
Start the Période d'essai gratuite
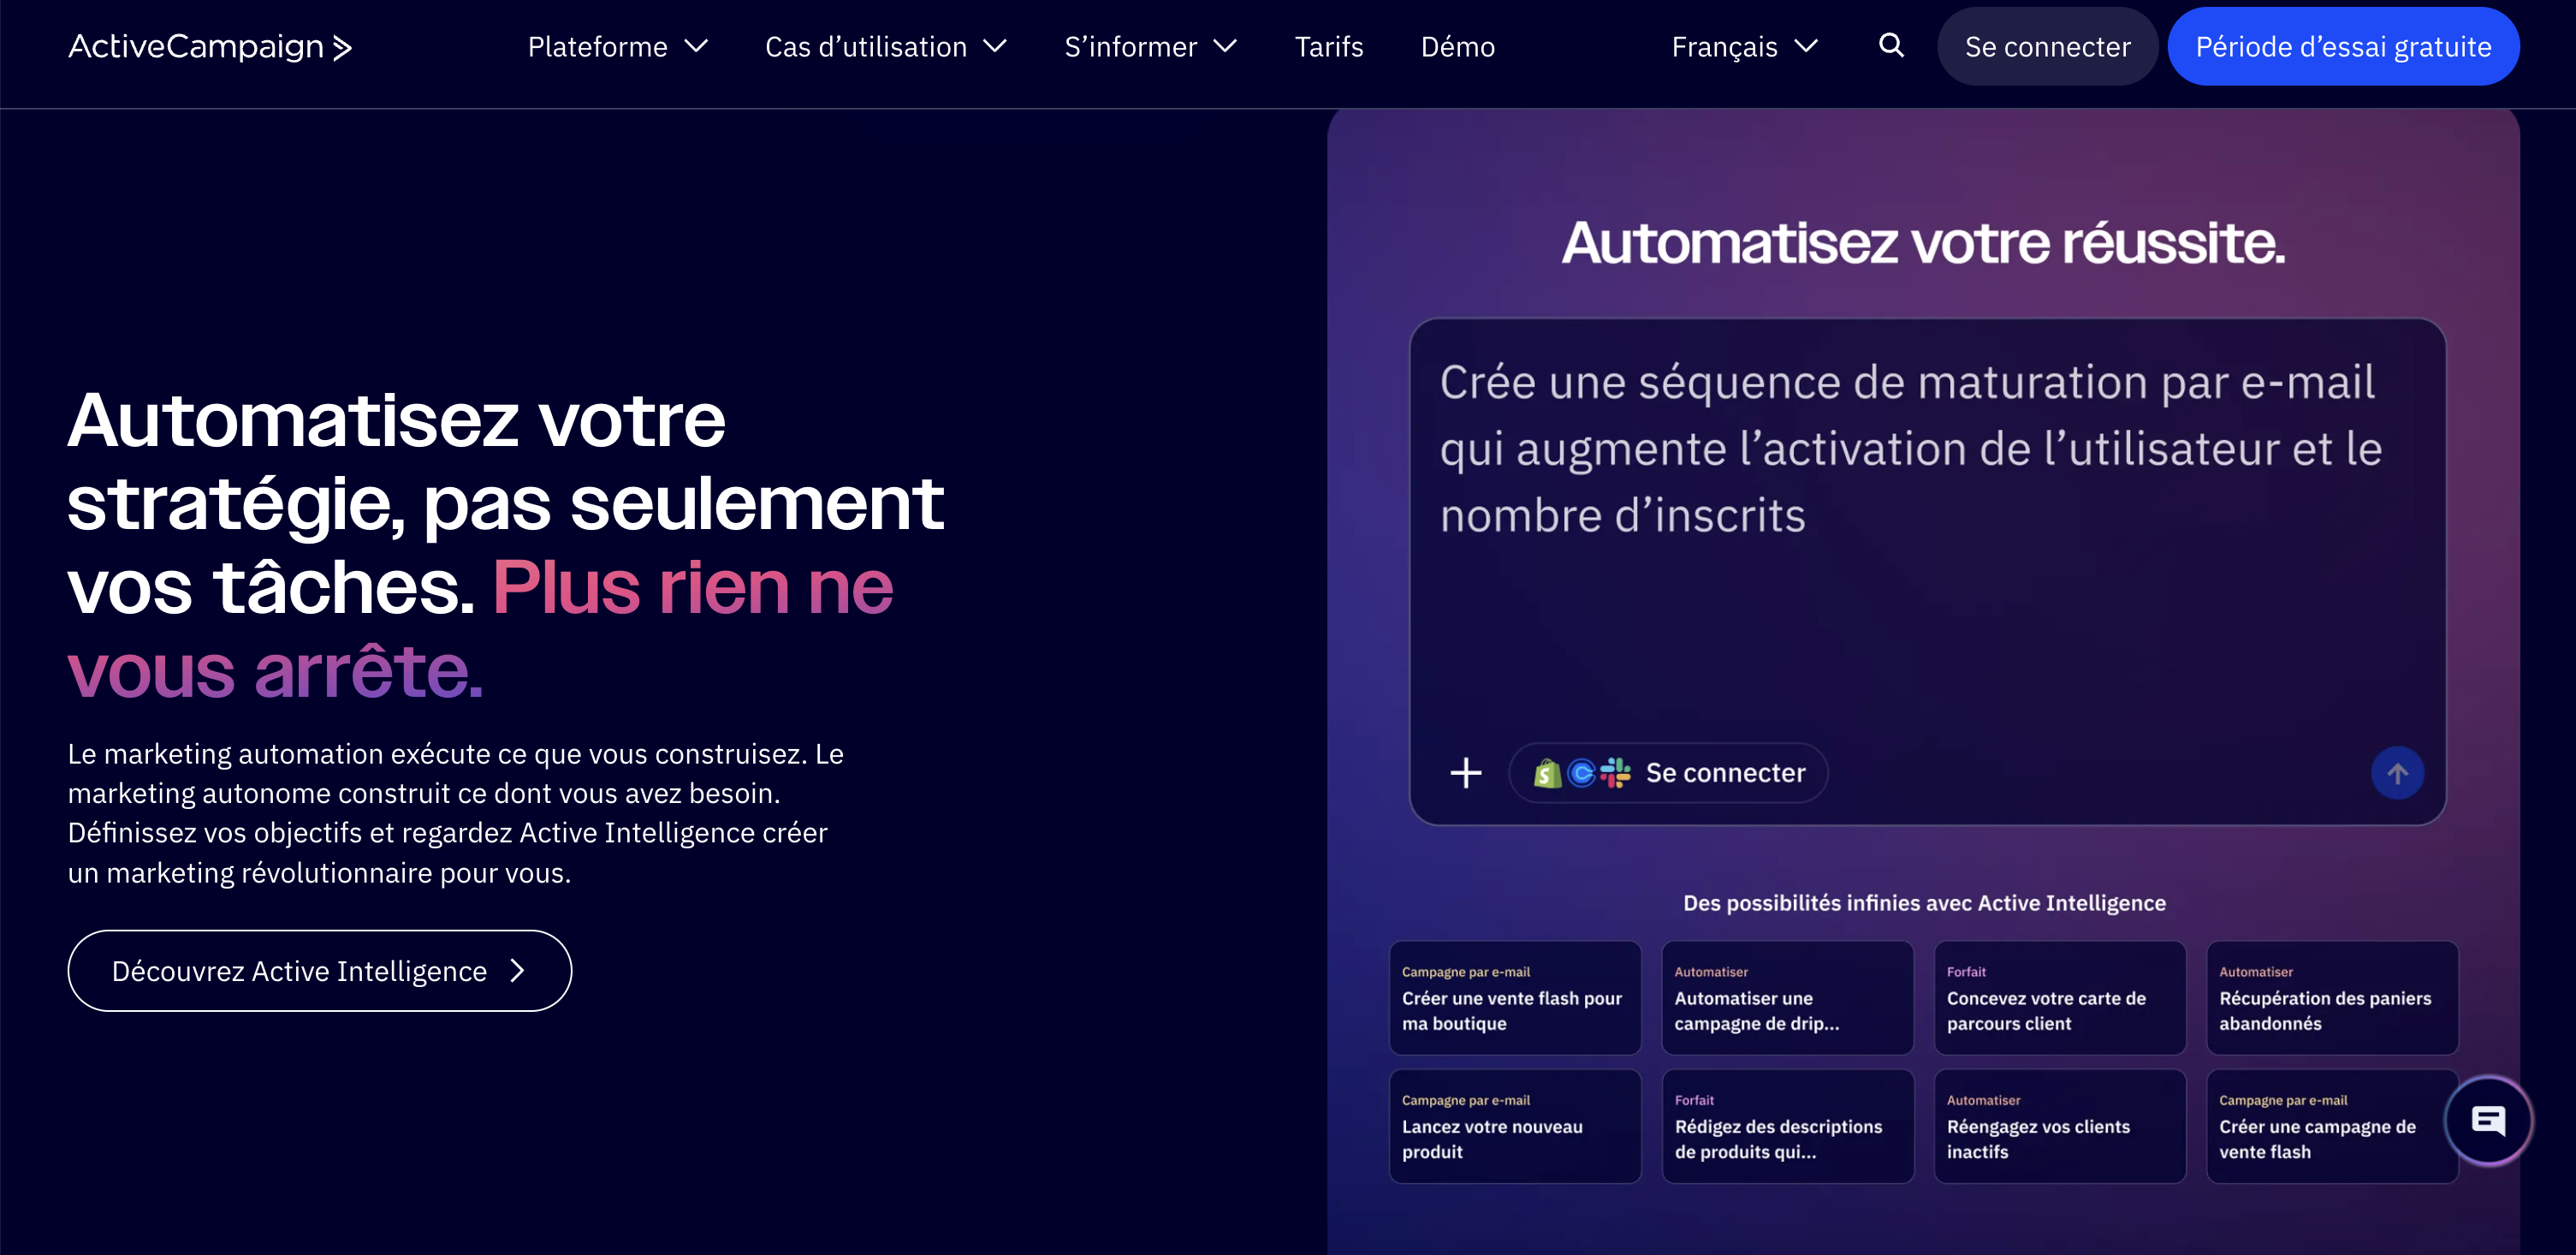coord(2343,46)
